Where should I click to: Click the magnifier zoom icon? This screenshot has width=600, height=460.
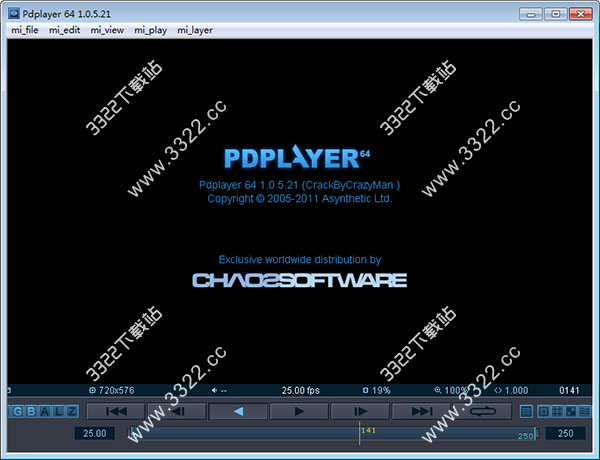click(438, 390)
